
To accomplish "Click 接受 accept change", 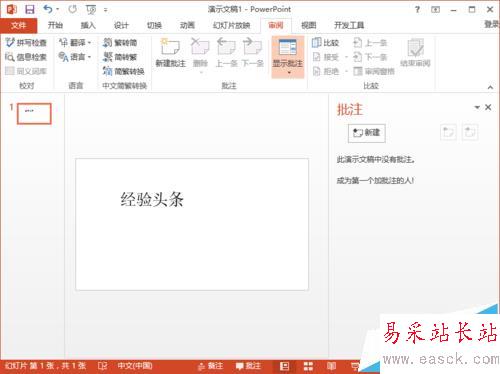I will coord(326,57).
